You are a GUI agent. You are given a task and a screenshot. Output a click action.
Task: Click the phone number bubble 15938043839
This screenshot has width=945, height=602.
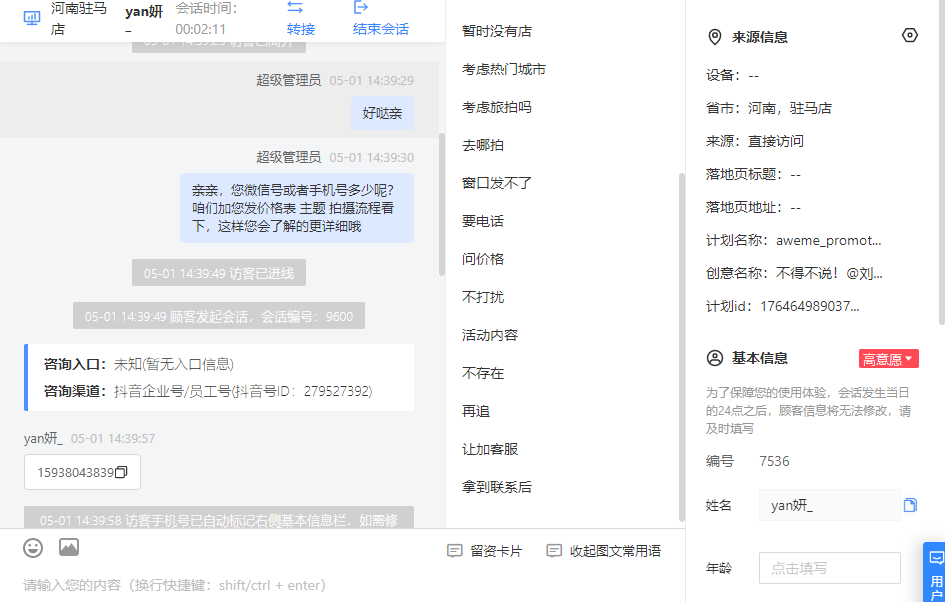(83, 472)
